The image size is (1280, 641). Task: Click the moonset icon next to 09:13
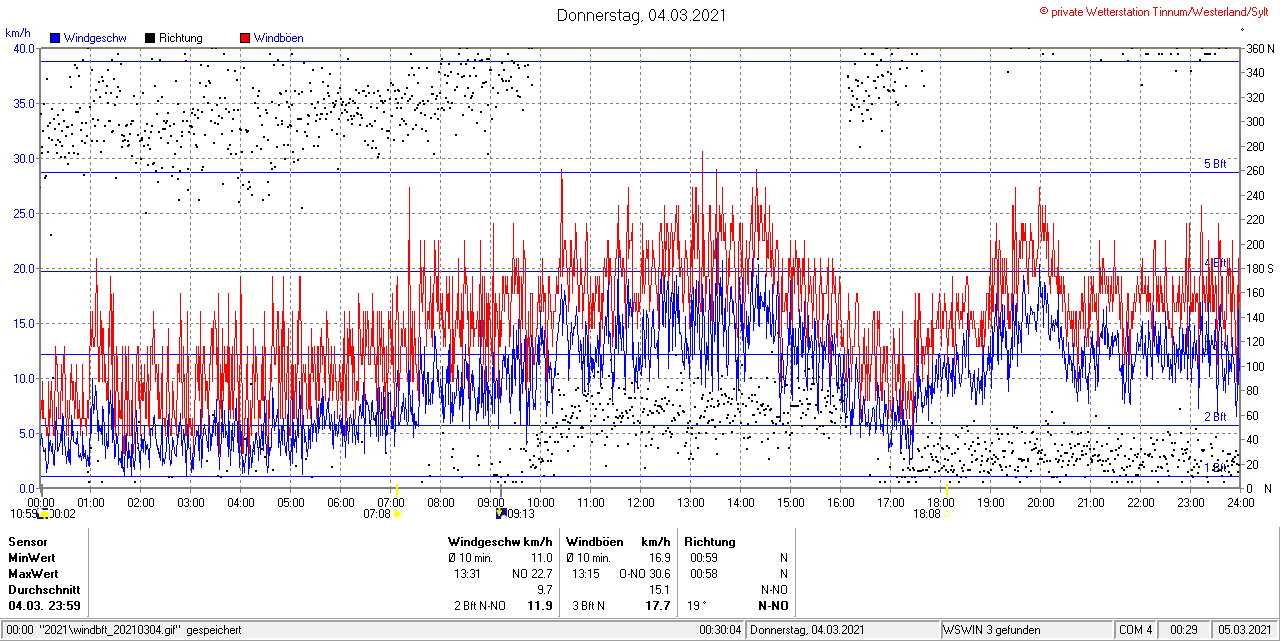pyautogui.click(x=501, y=514)
